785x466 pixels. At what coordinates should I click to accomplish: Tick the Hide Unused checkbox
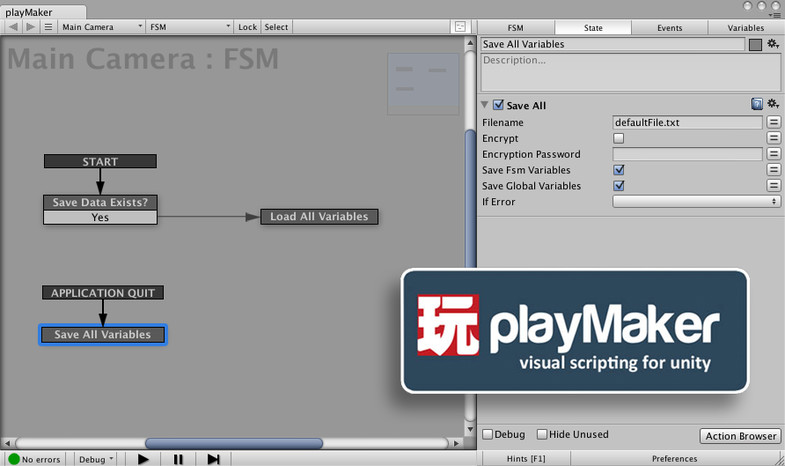(542, 434)
